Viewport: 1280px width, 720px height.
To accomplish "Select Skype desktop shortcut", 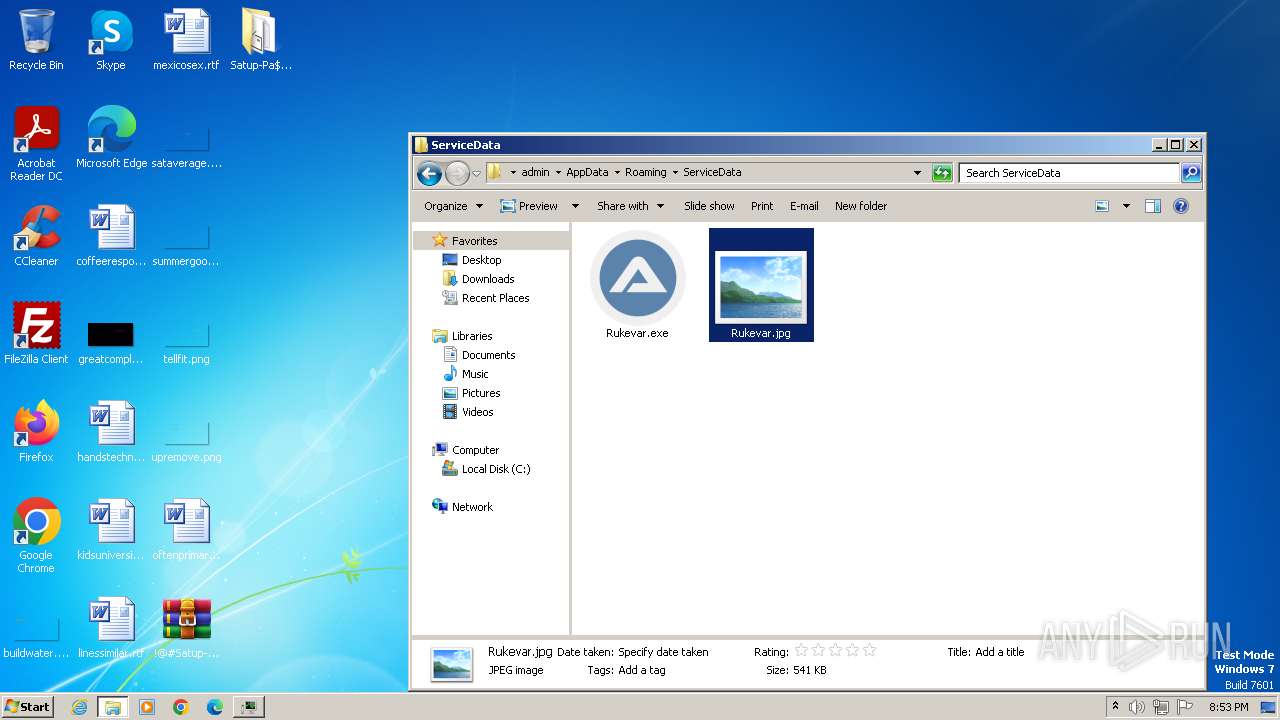I will [111, 40].
